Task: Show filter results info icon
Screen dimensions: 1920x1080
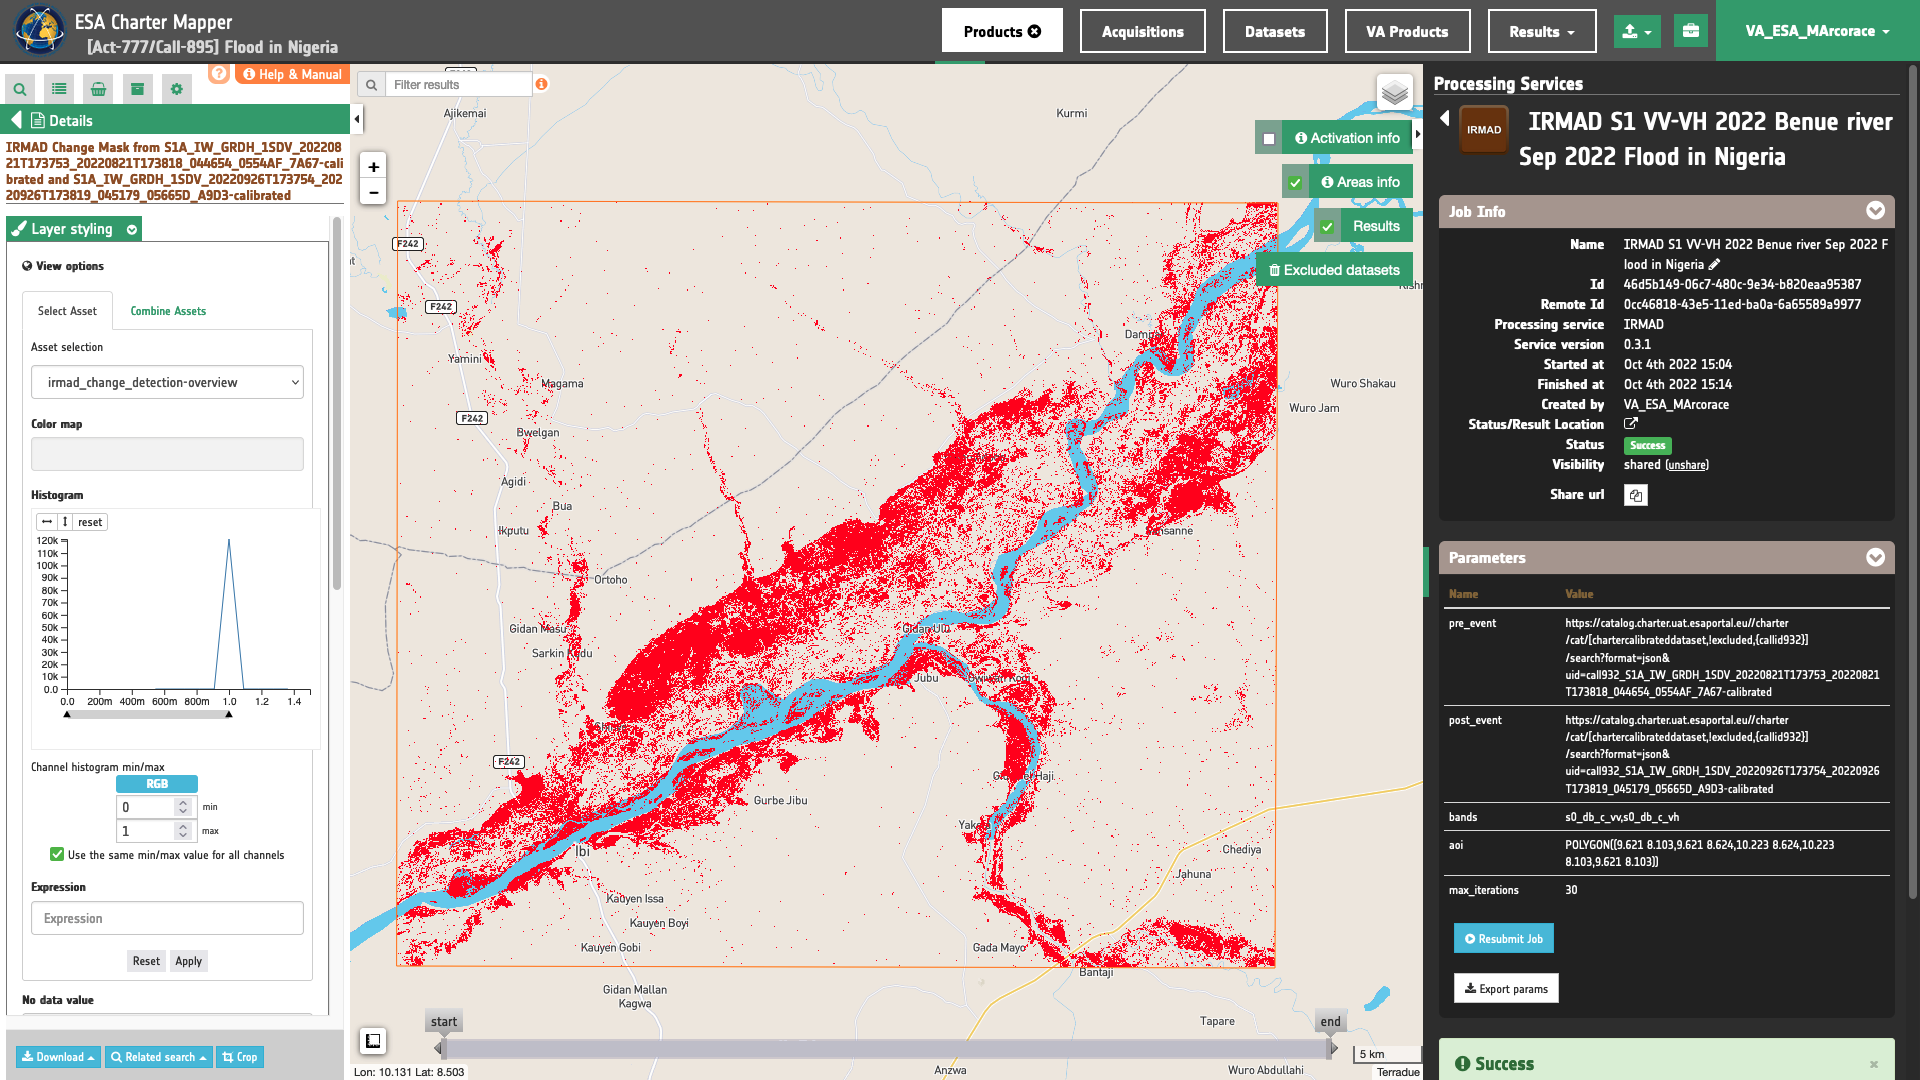Action: coord(541,84)
